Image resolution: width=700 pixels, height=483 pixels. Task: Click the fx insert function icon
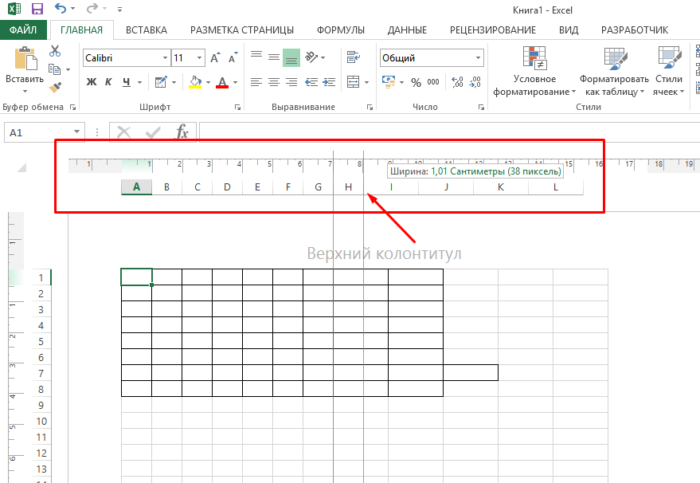[x=182, y=132]
